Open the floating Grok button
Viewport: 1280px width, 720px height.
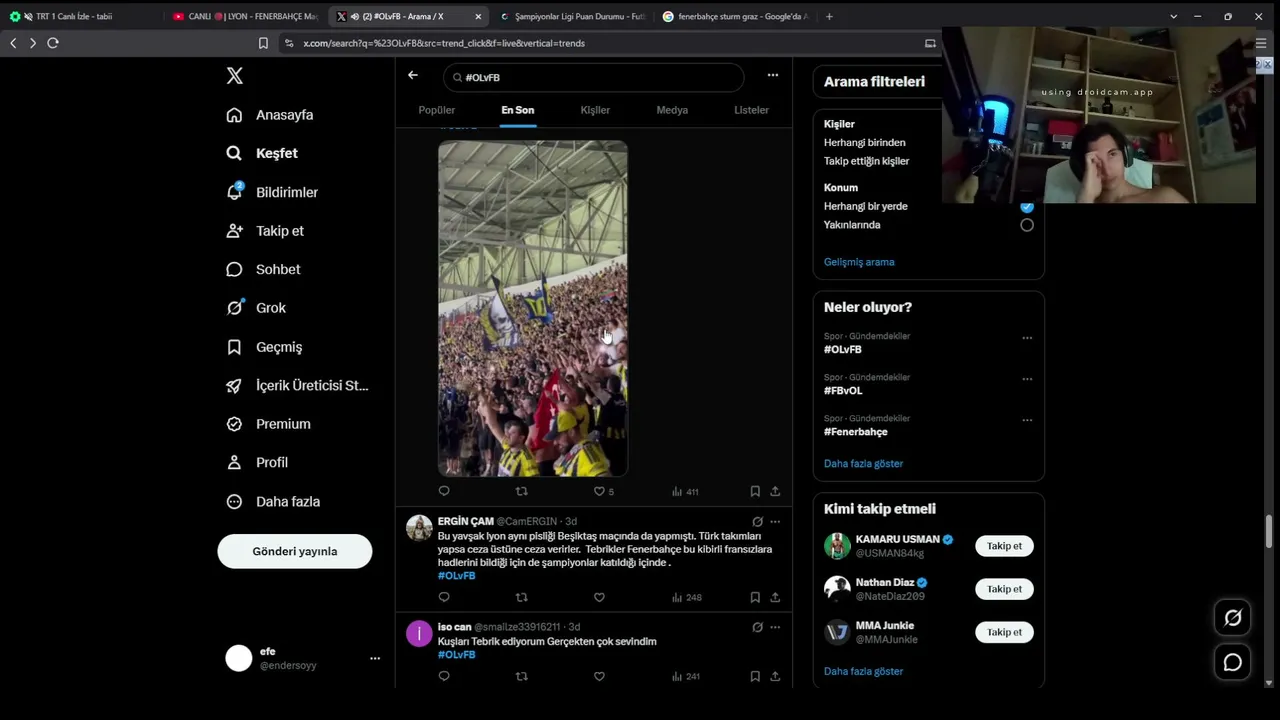[x=1233, y=618]
